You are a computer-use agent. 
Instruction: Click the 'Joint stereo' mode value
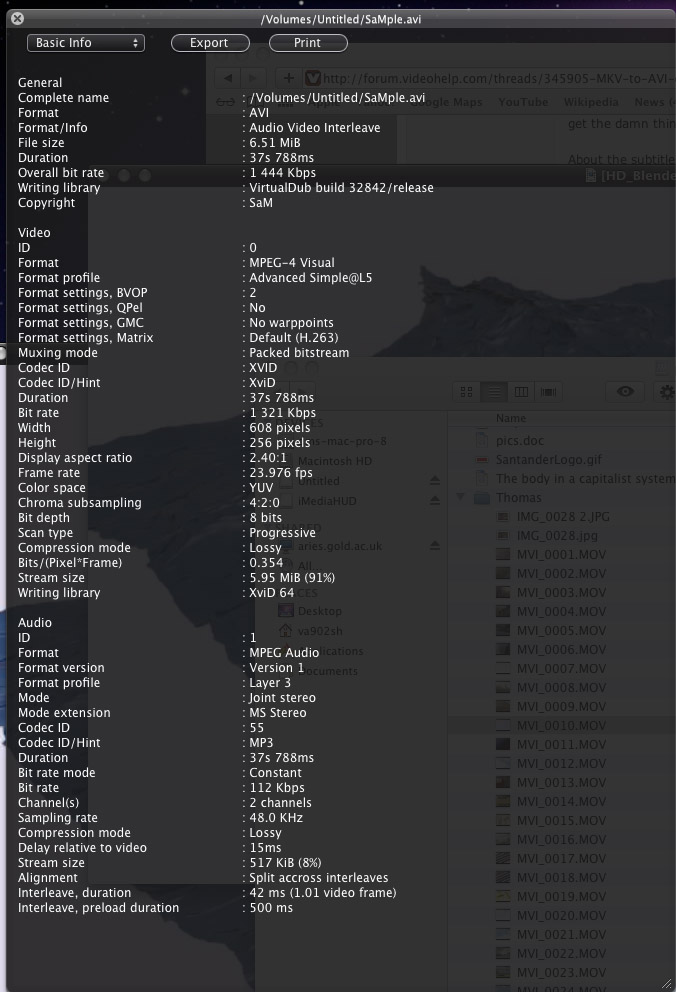coord(282,697)
